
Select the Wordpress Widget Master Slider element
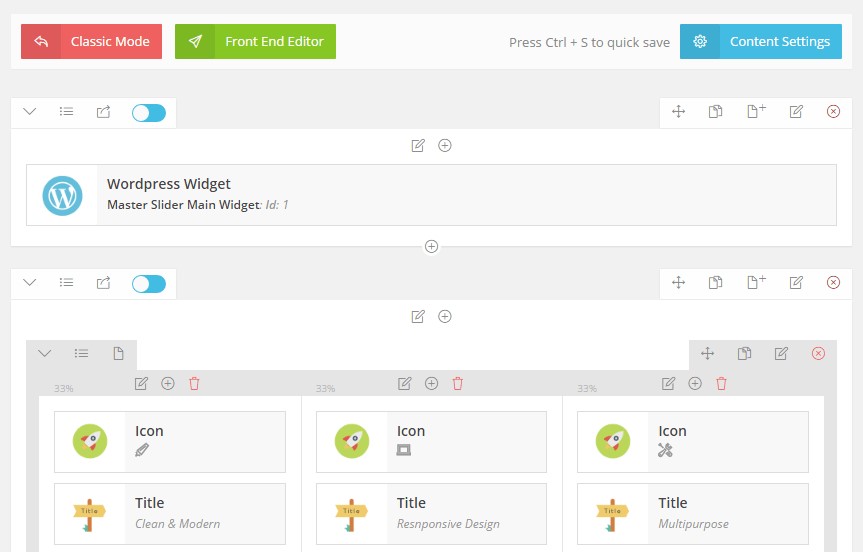[431, 195]
